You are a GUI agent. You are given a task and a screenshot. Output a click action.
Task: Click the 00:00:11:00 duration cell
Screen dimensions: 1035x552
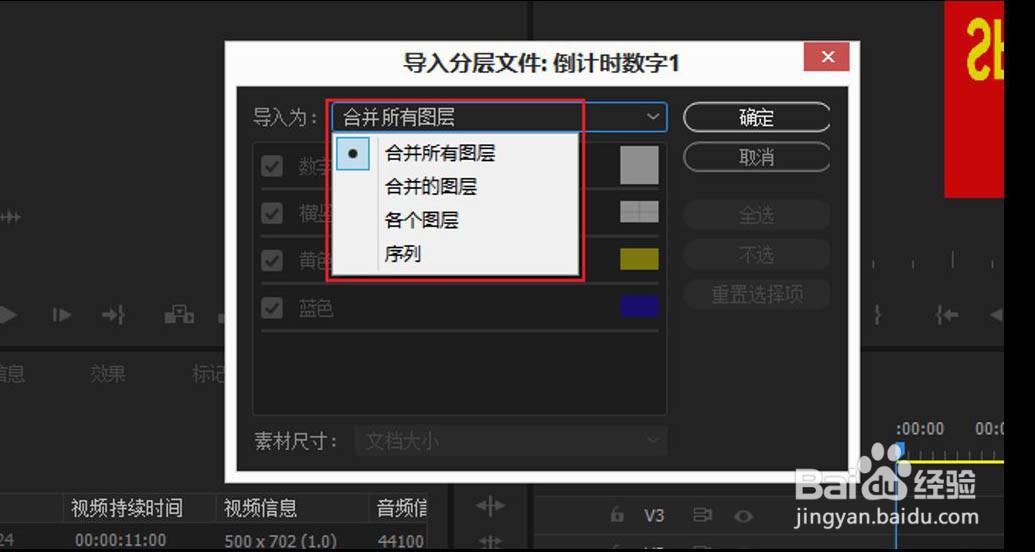click(x=120, y=541)
